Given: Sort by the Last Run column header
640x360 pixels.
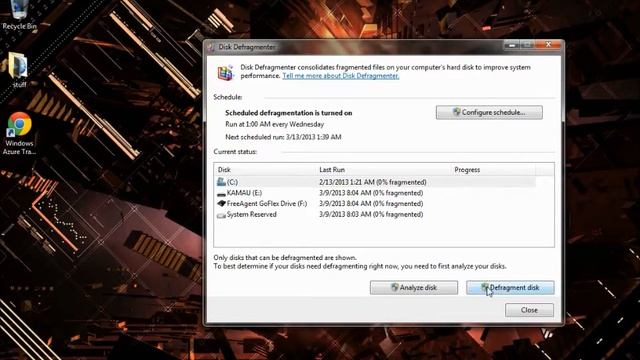Looking at the screenshot, I should [x=384, y=170].
